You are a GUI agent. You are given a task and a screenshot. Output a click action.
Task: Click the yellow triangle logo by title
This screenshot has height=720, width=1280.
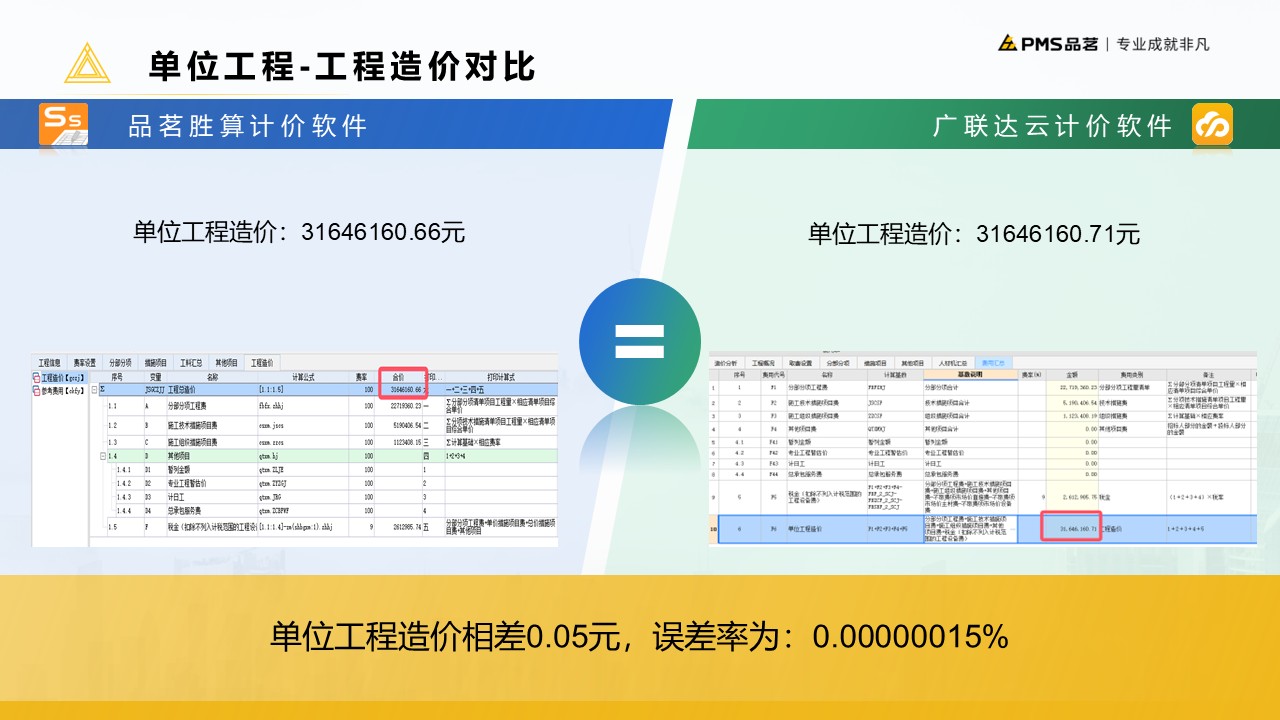[x=87, y=63]
